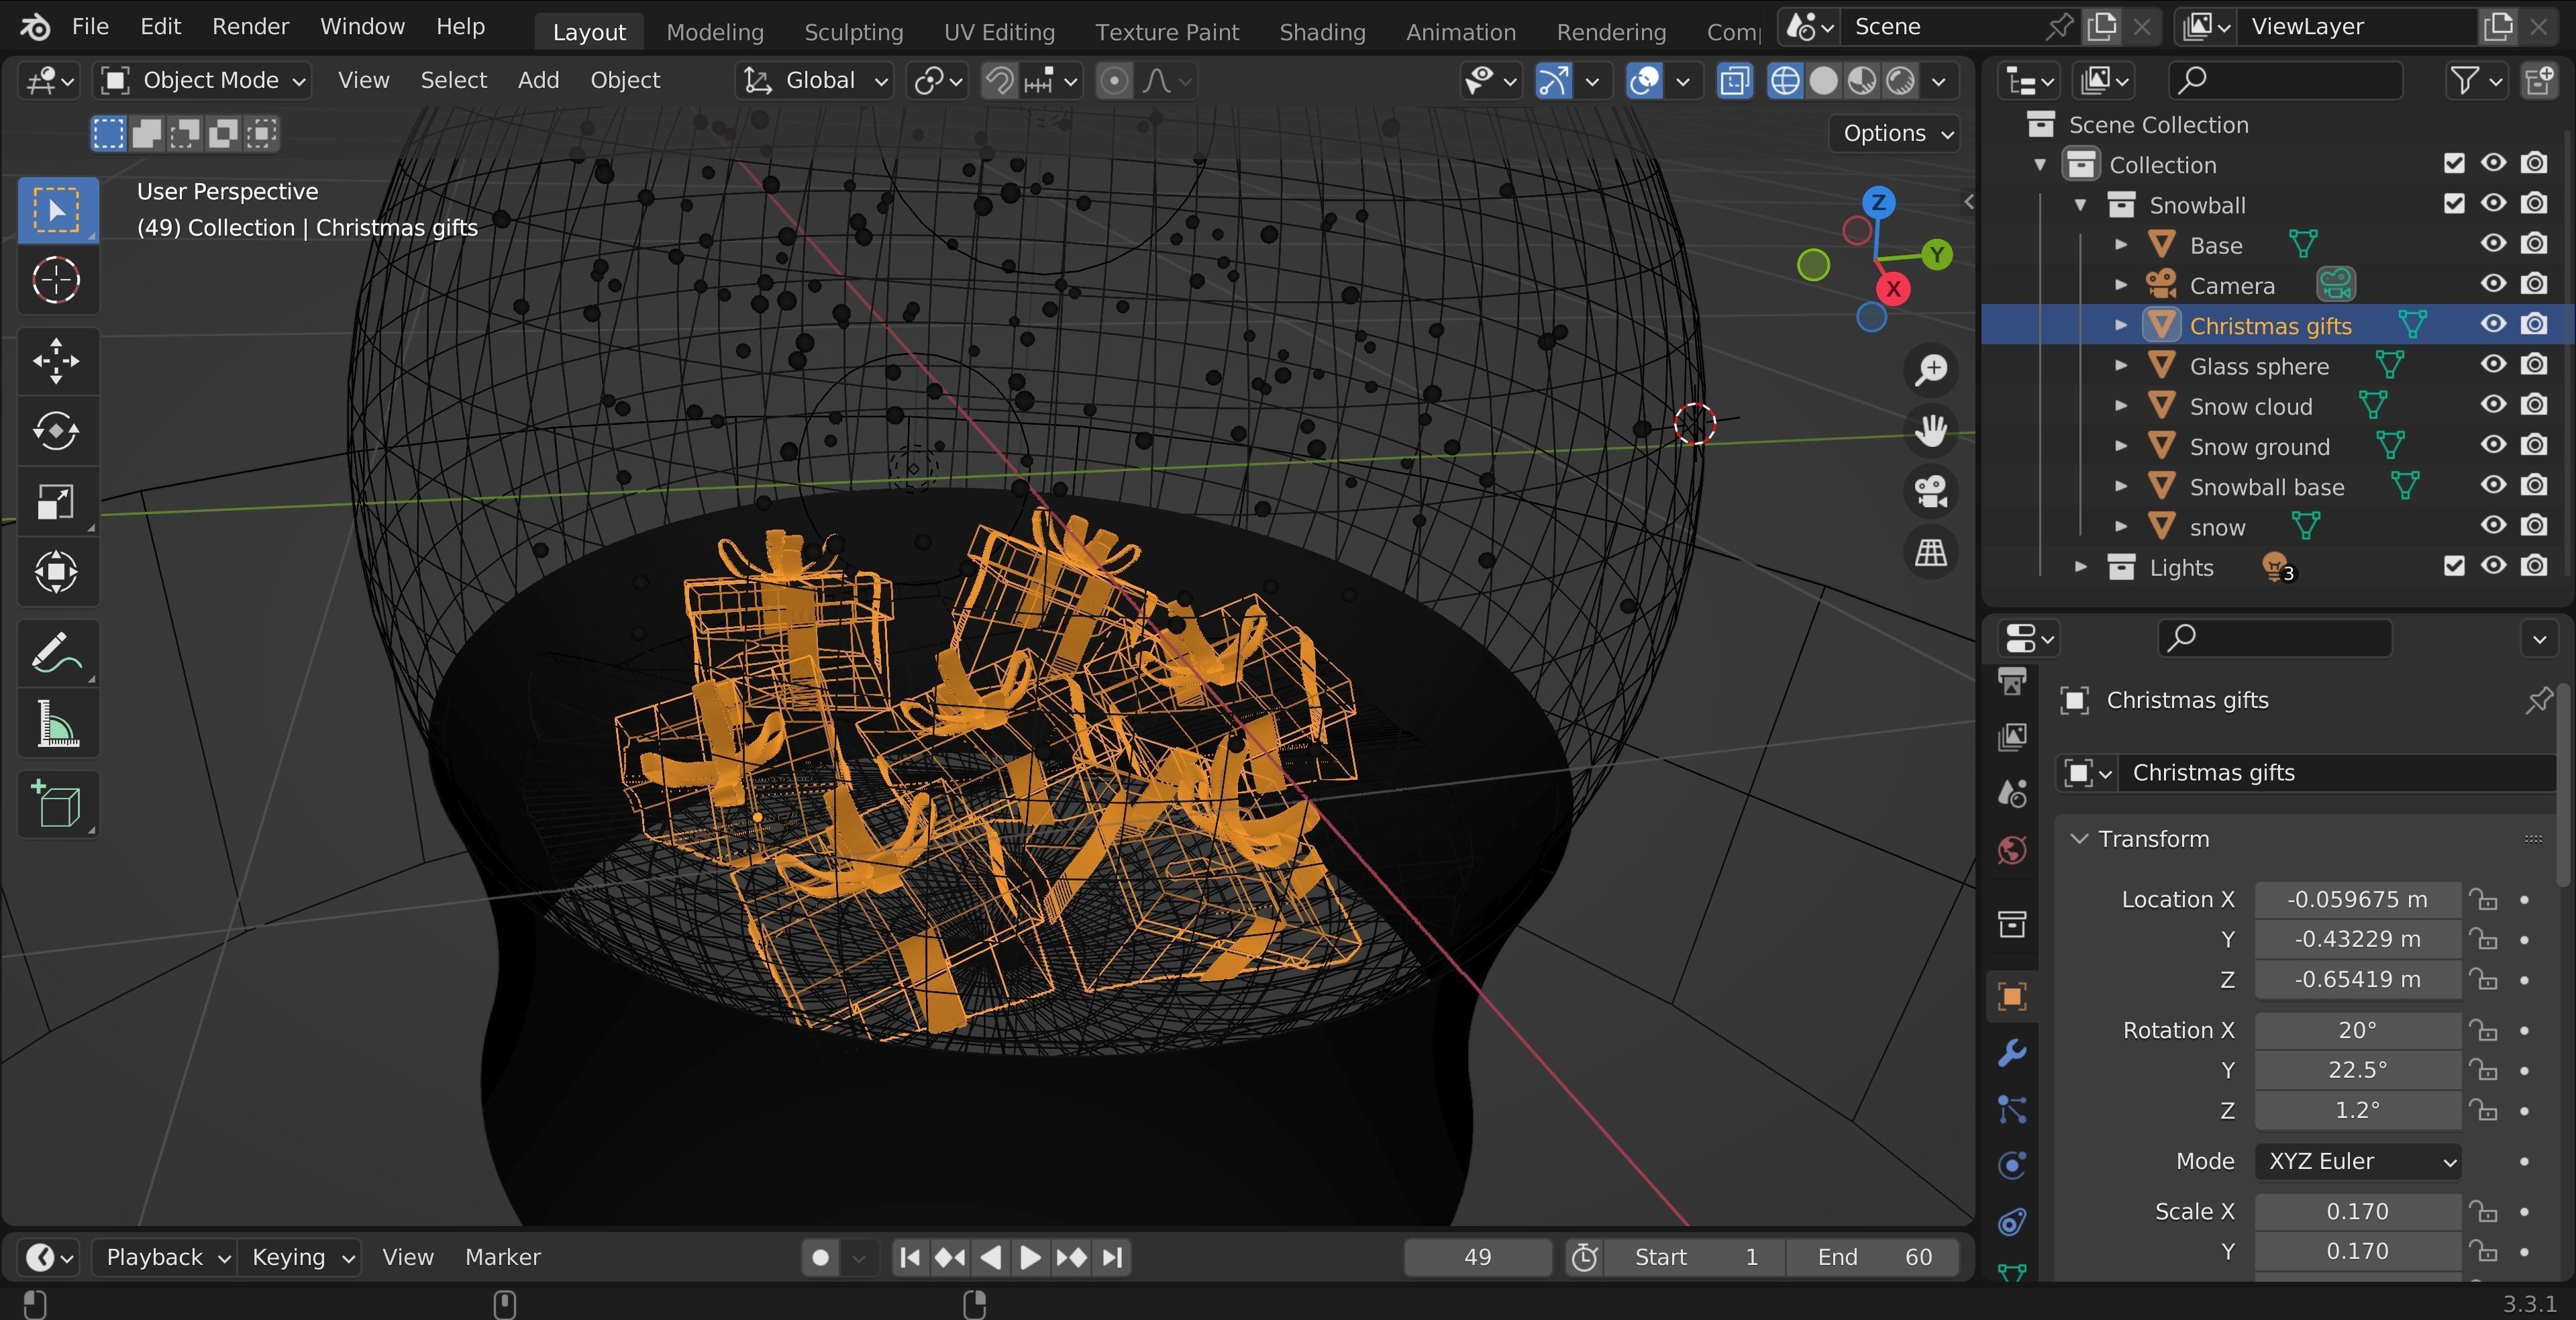Jump to the first frame
This screenshot has height=1320, width=2576.
coord(910,1257)
